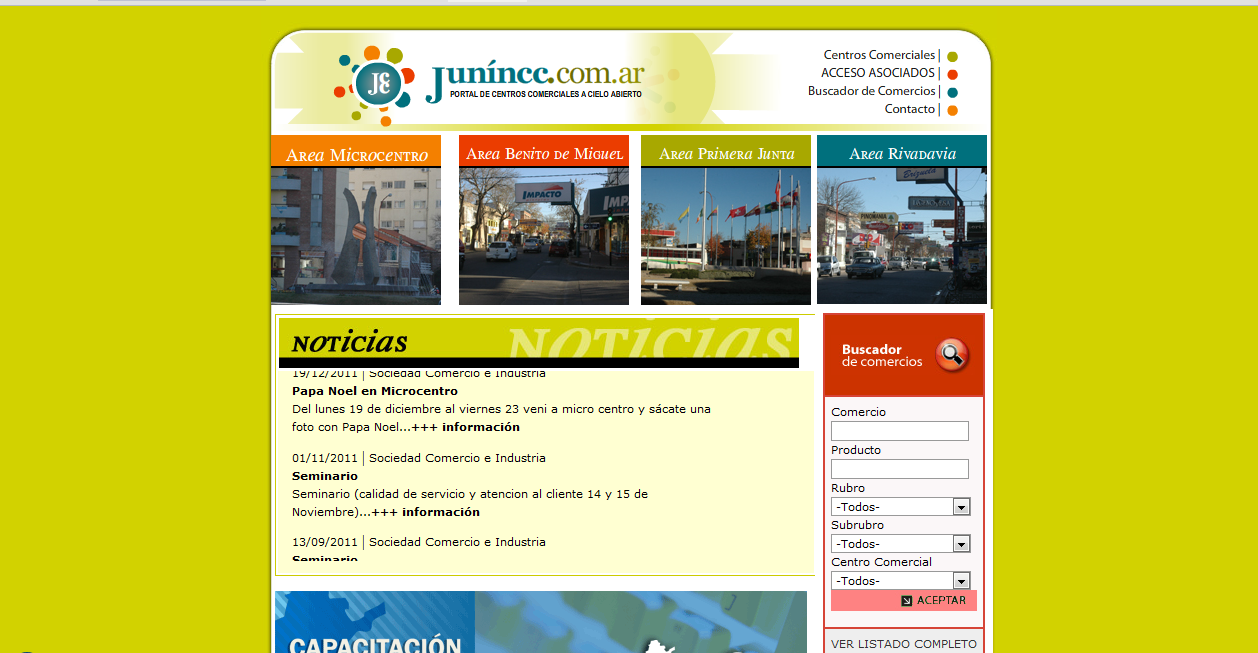Click the Buscador de comercios red banner
1258x653 pixels.
[904, 355]
